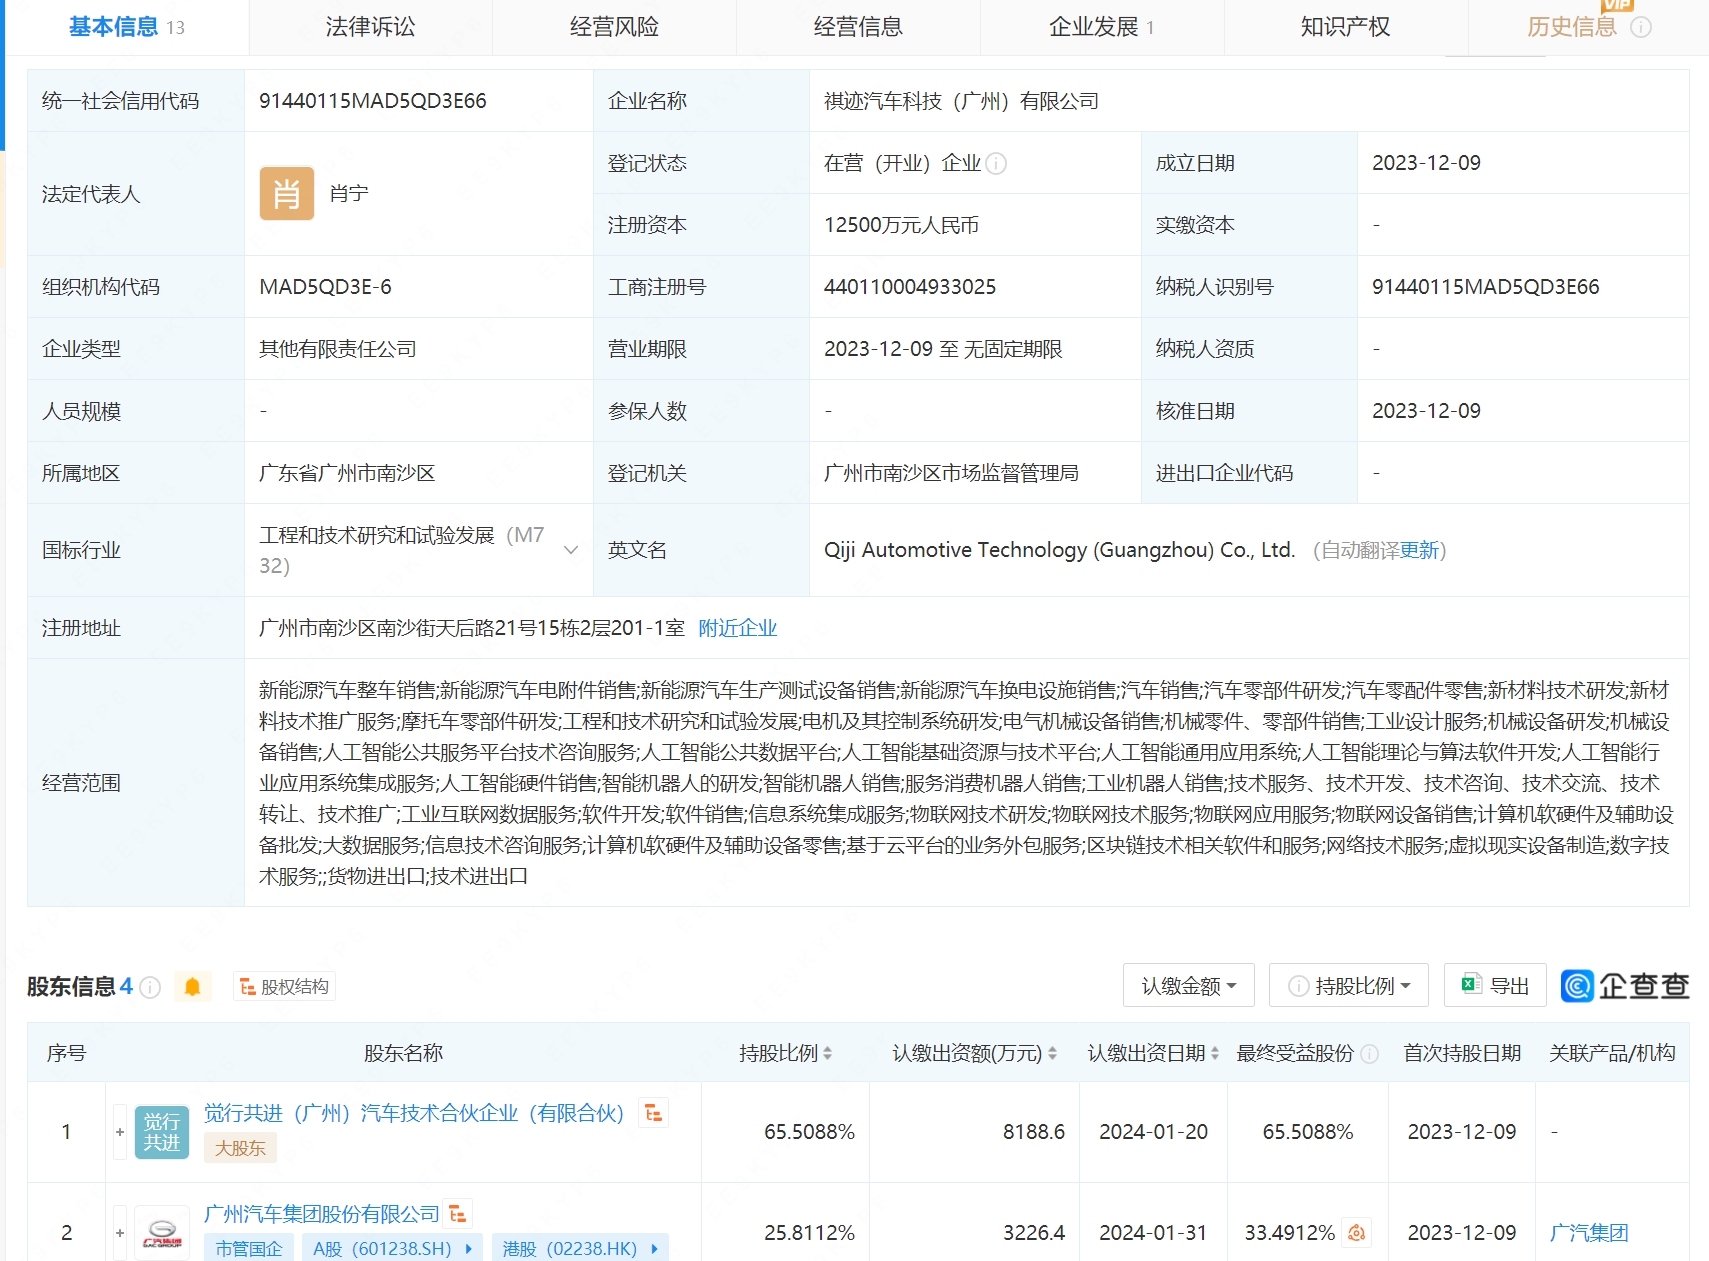Expand shareholder row 2 plus button

120,1233
